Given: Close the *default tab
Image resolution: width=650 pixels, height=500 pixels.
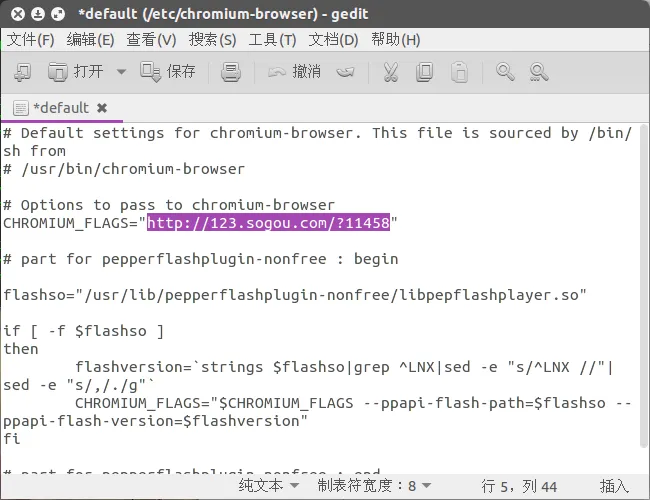Looking at the screenshot, I should pyautogui.click(x=102, y=108).
